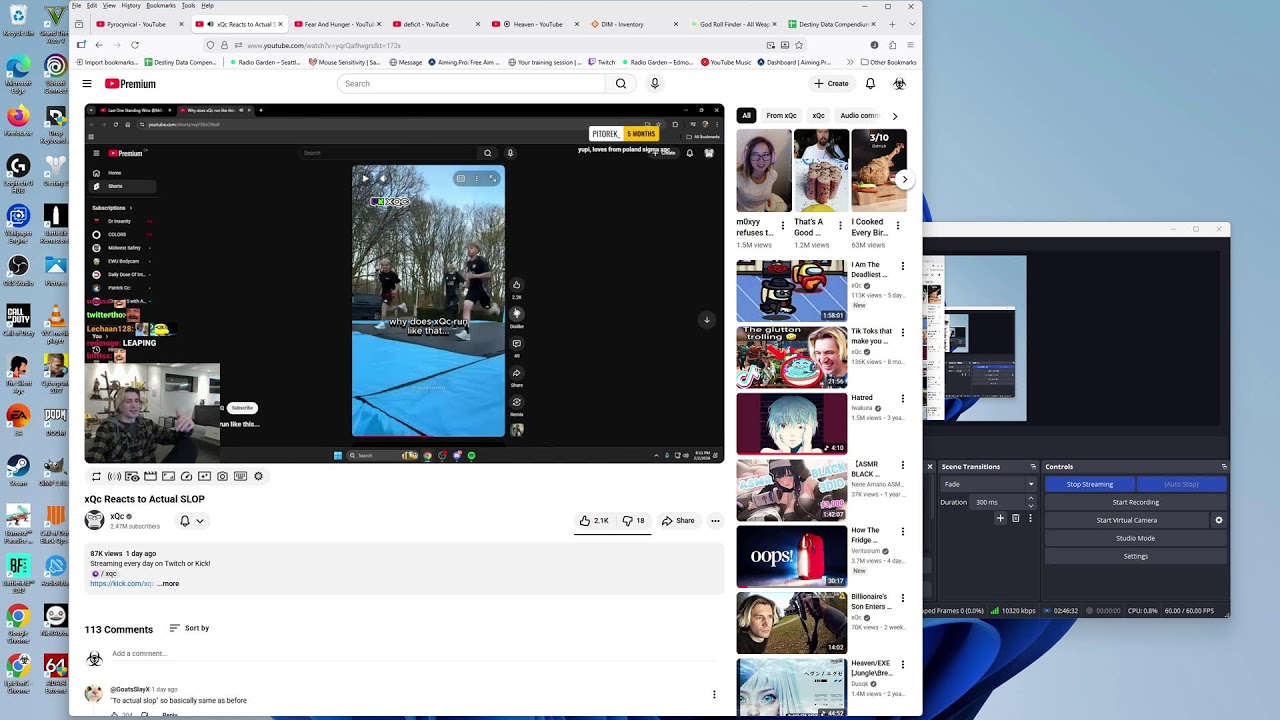
Task: Click the YouTube search magnifier button
Action: (621, 84)
